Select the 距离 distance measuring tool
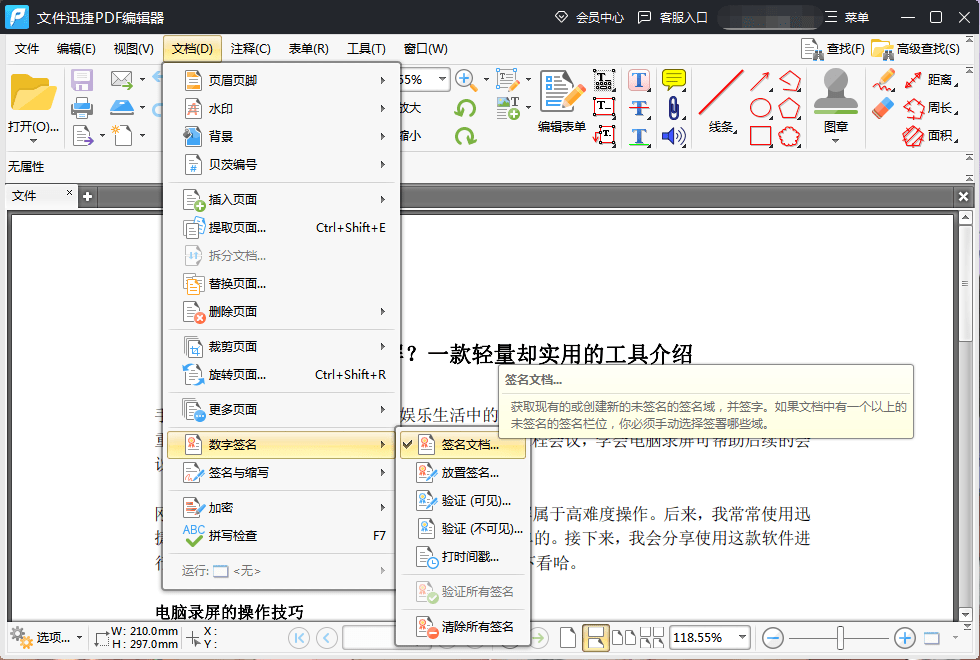980x660 pixels. pos(931,80)
